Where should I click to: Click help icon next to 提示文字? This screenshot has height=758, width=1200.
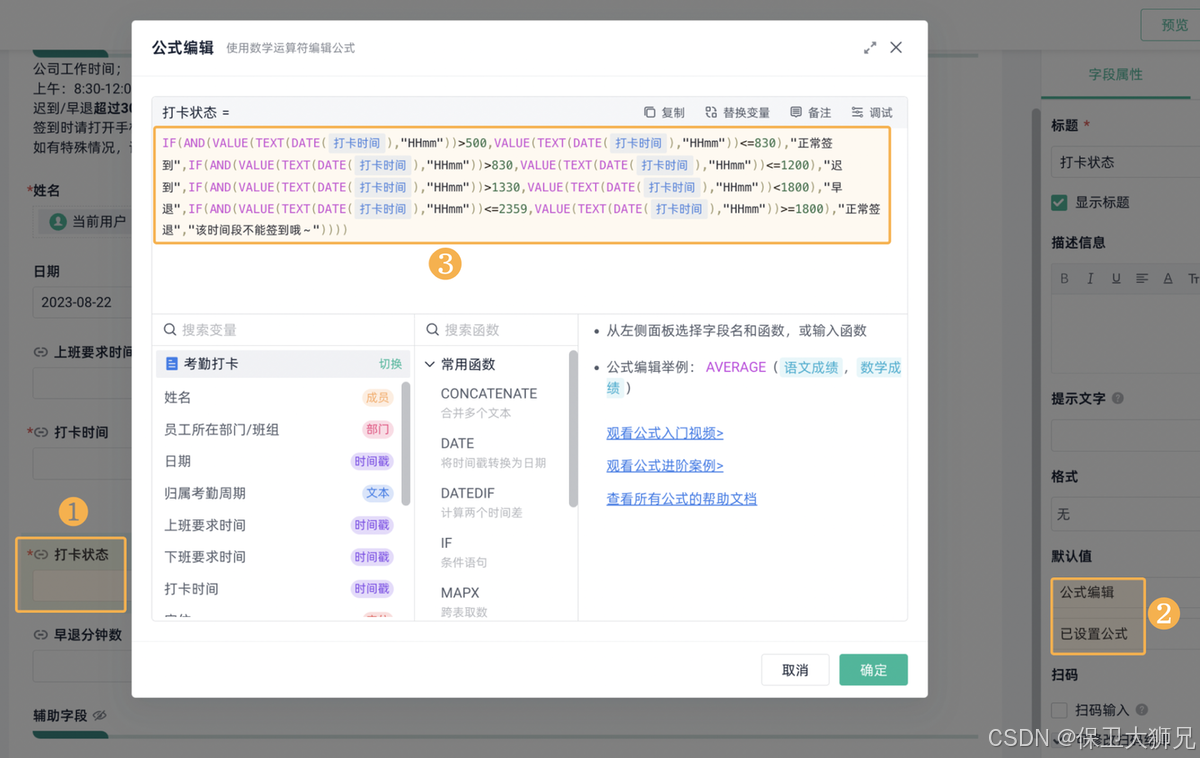click(x=1118, y=398)
